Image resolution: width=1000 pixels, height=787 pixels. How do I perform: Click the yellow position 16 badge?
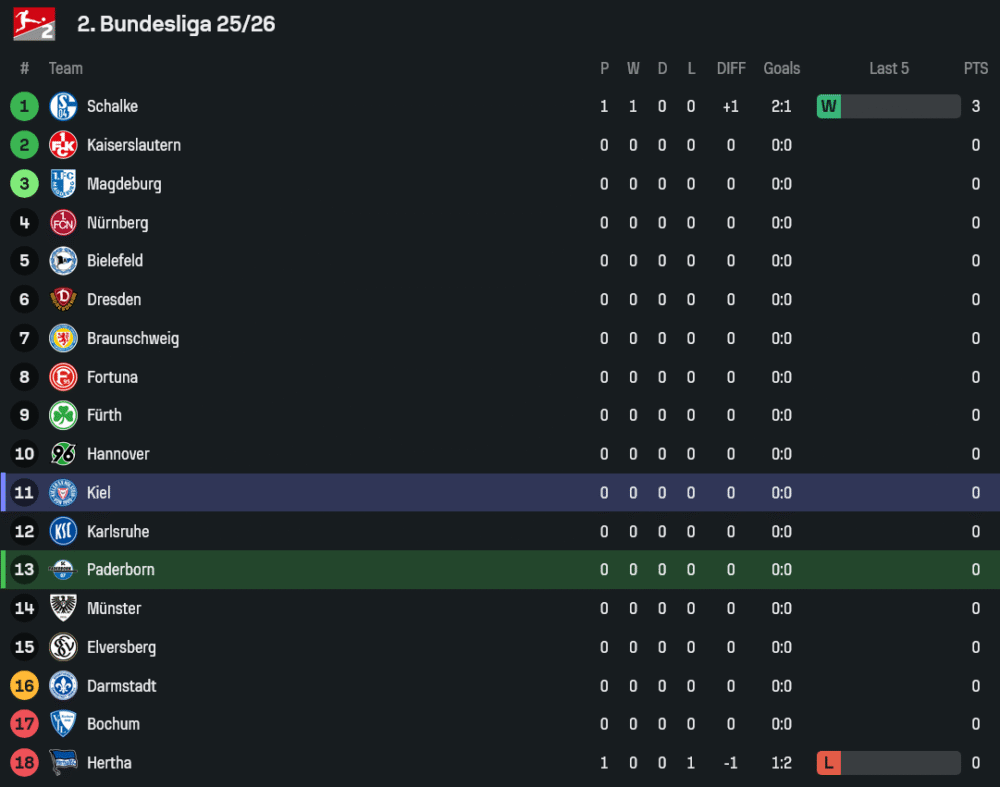[24, 686]
